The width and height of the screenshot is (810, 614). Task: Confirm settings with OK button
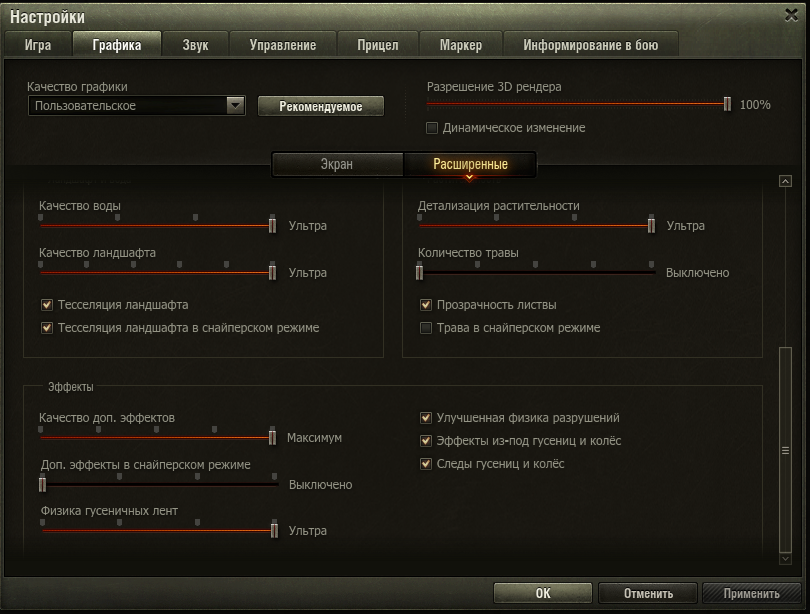coord(543,593)
